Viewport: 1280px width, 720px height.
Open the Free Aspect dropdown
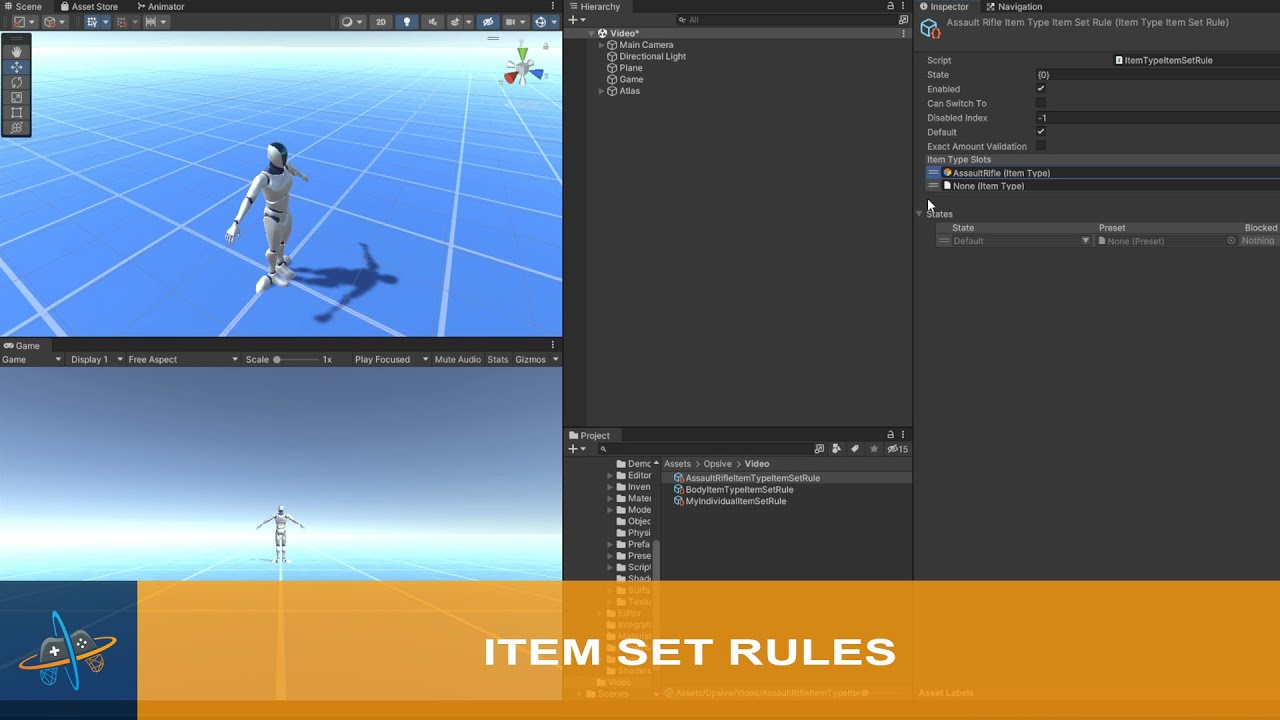183,359
